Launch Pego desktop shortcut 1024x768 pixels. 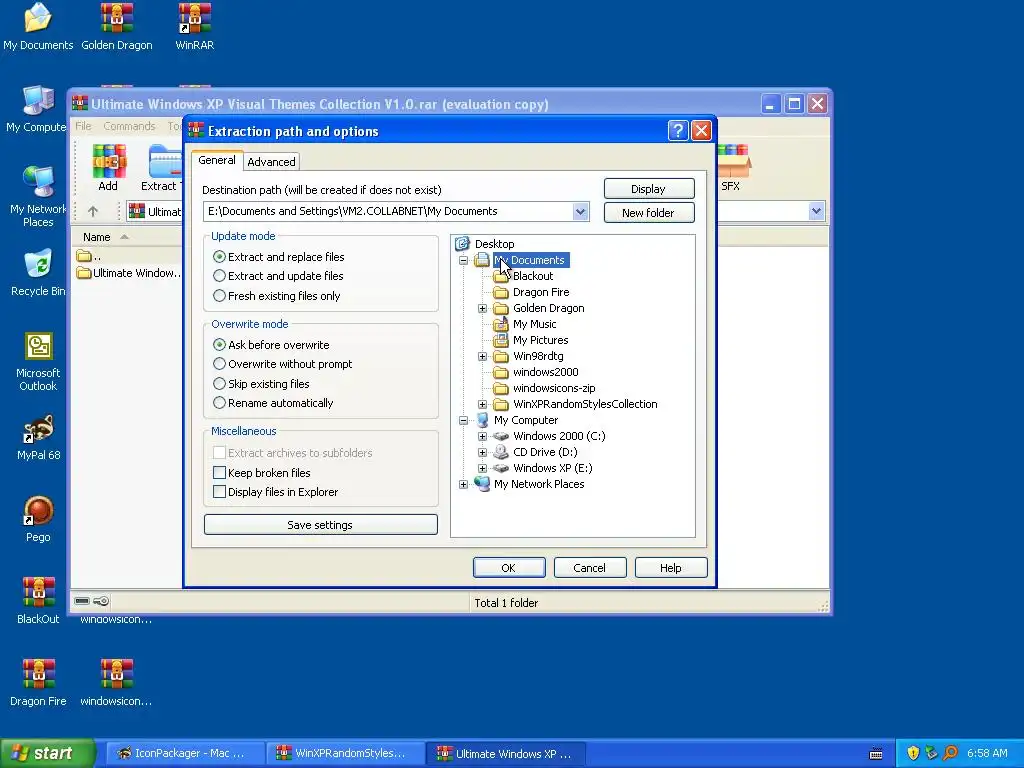point(38,519)
